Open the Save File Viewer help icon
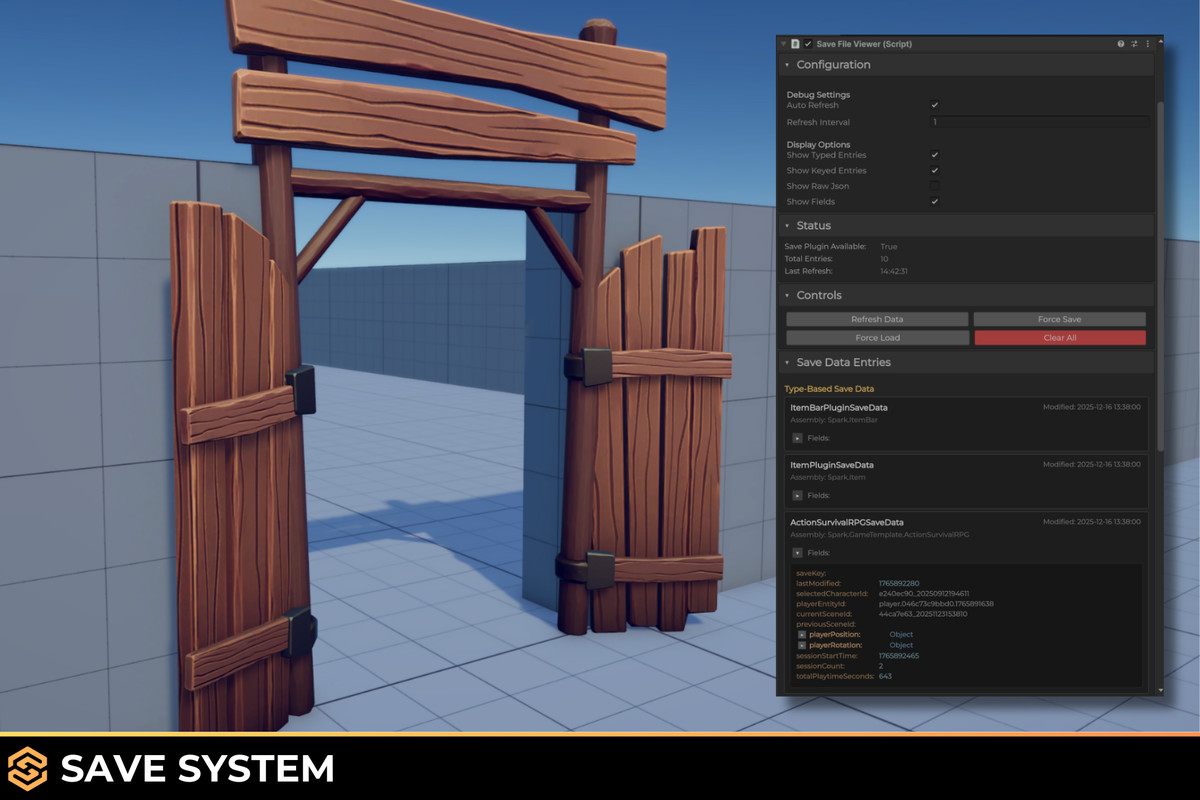Screen dimensions: 1200x800 [x=1119, y=43]
